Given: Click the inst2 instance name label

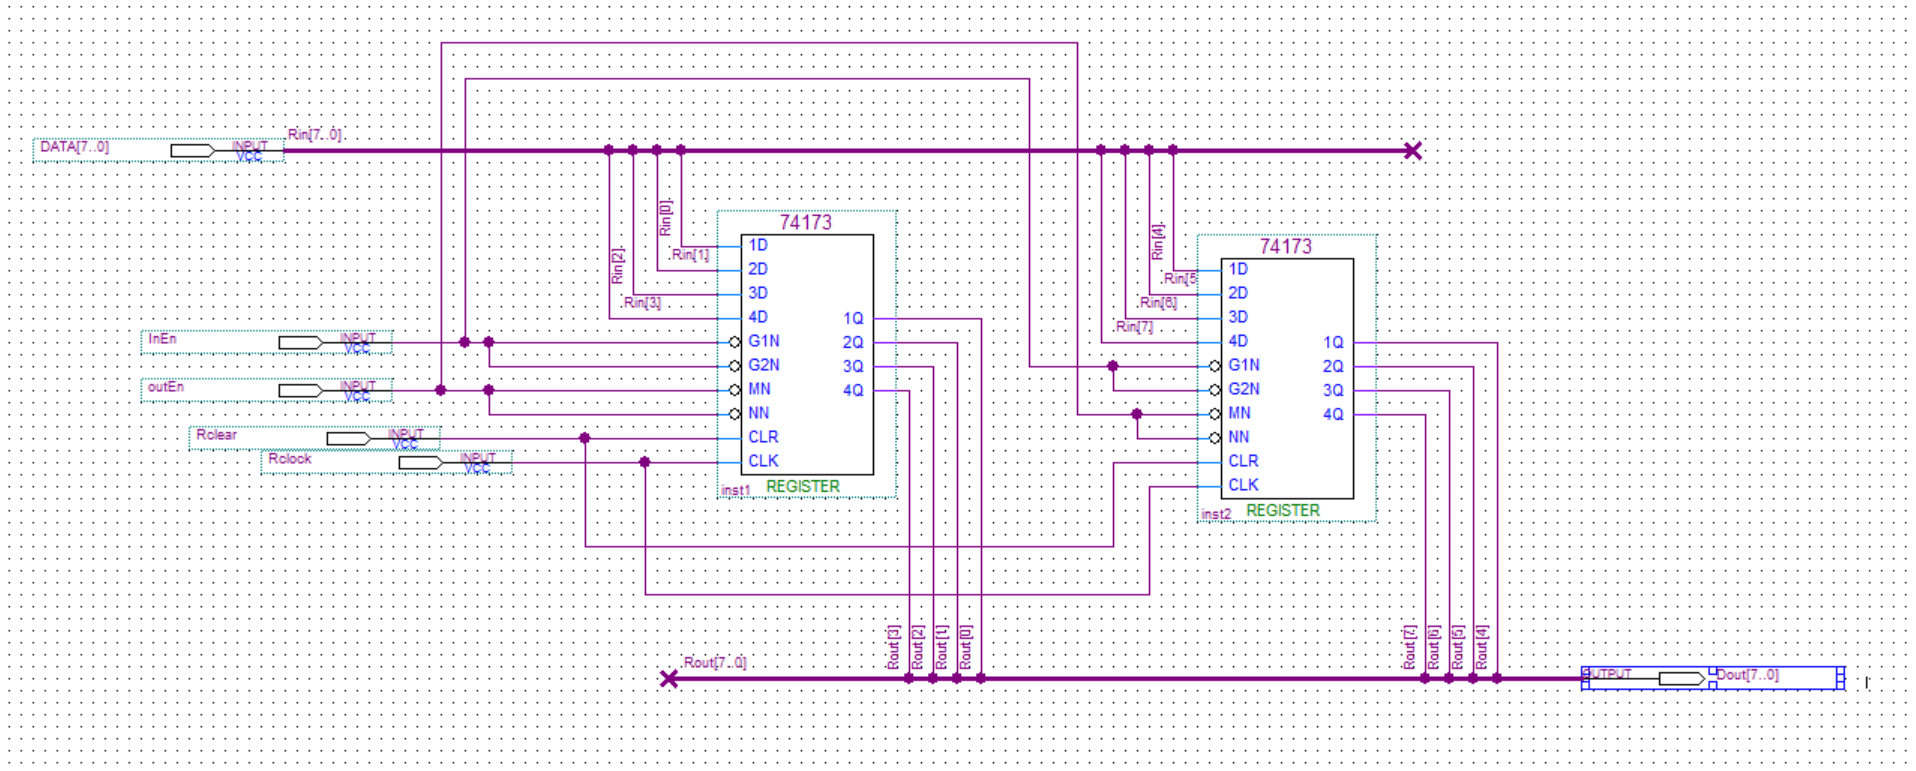Looking at the screenshot, I should pyautogui.click(x=1216, y=514).
